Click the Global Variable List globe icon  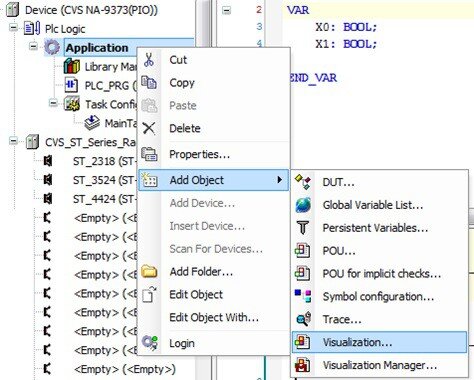pos(303,205)
